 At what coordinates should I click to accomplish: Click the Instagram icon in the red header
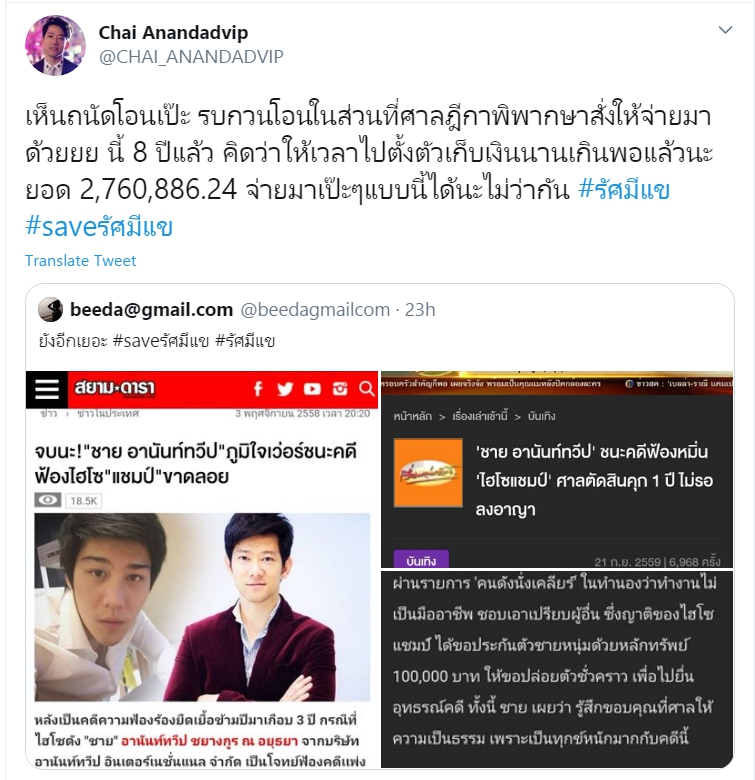[x=340, y=389]
